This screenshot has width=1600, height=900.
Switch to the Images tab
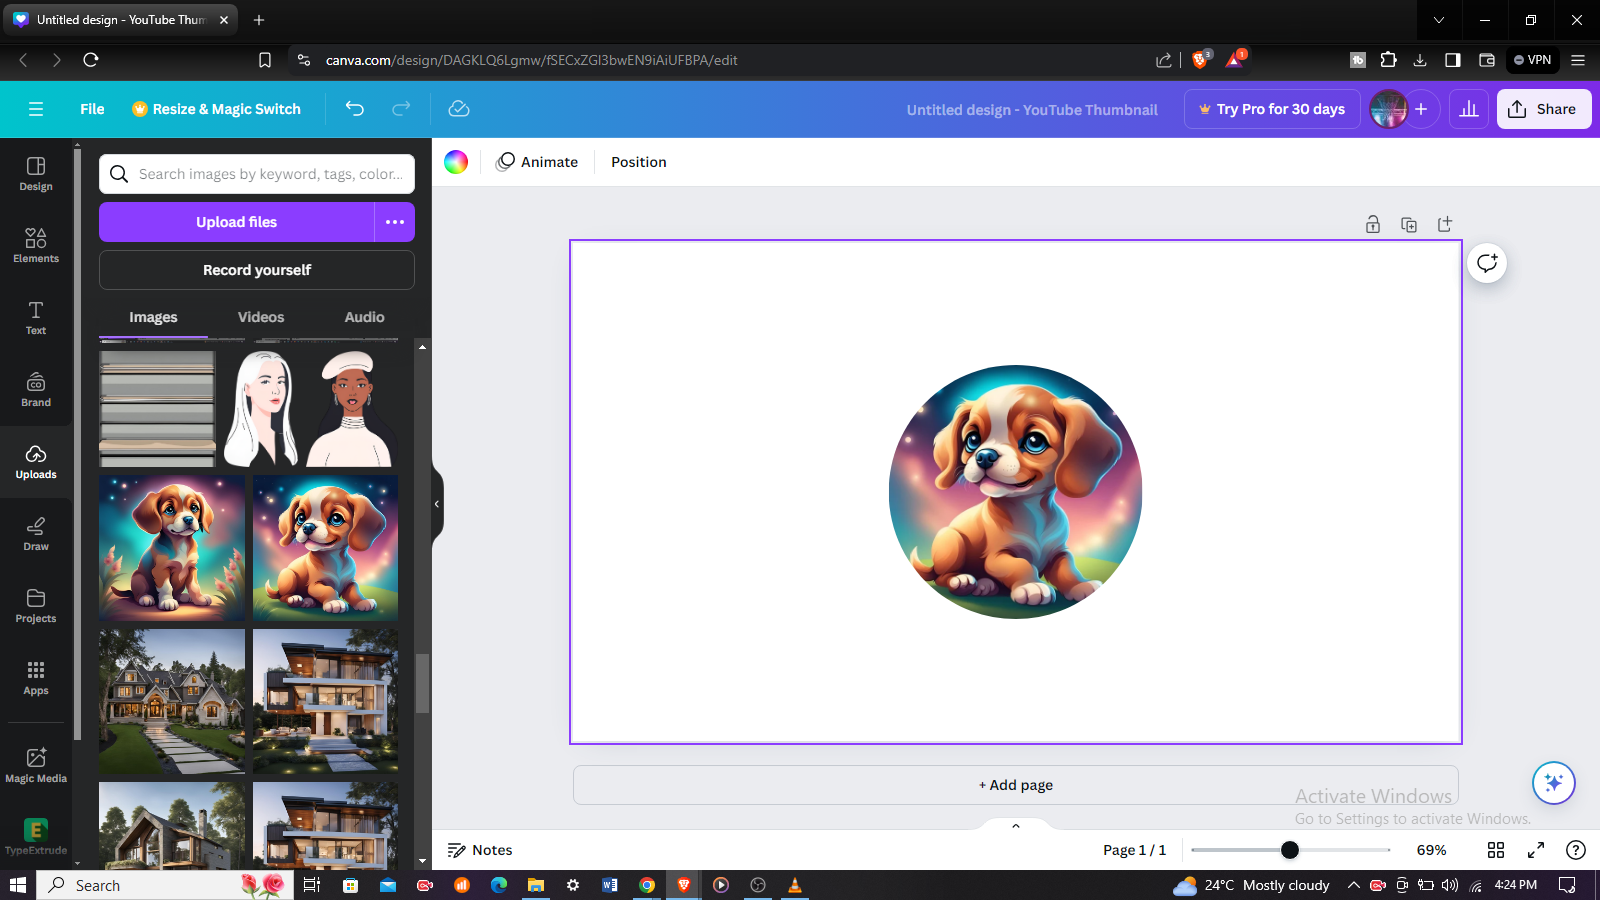click(153, 317)
